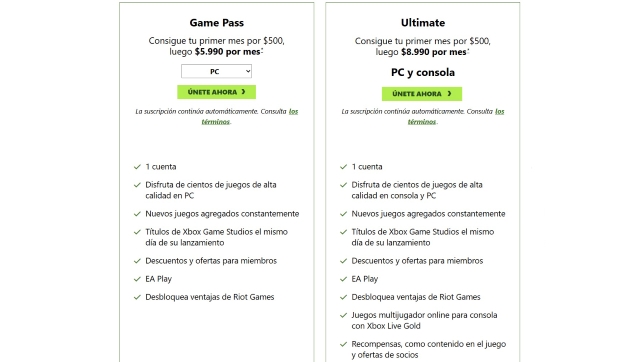Click checkmark beside Game Pass Riot Games perk
This screenshot has width=640, height=362.
point(137,297)
